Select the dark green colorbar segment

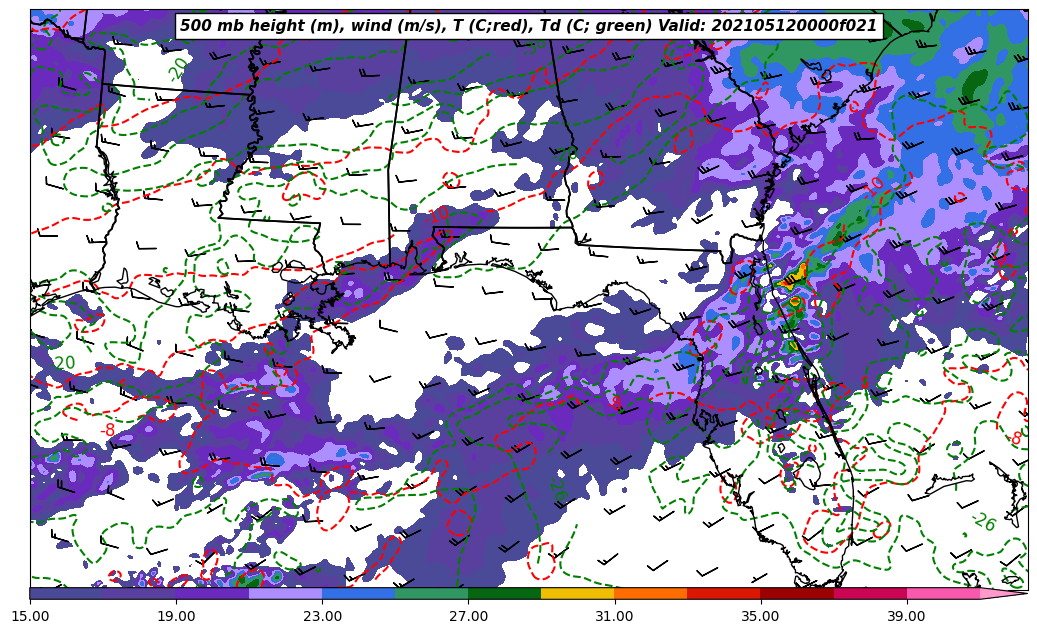pyautogui.click(x=504, y=593)
